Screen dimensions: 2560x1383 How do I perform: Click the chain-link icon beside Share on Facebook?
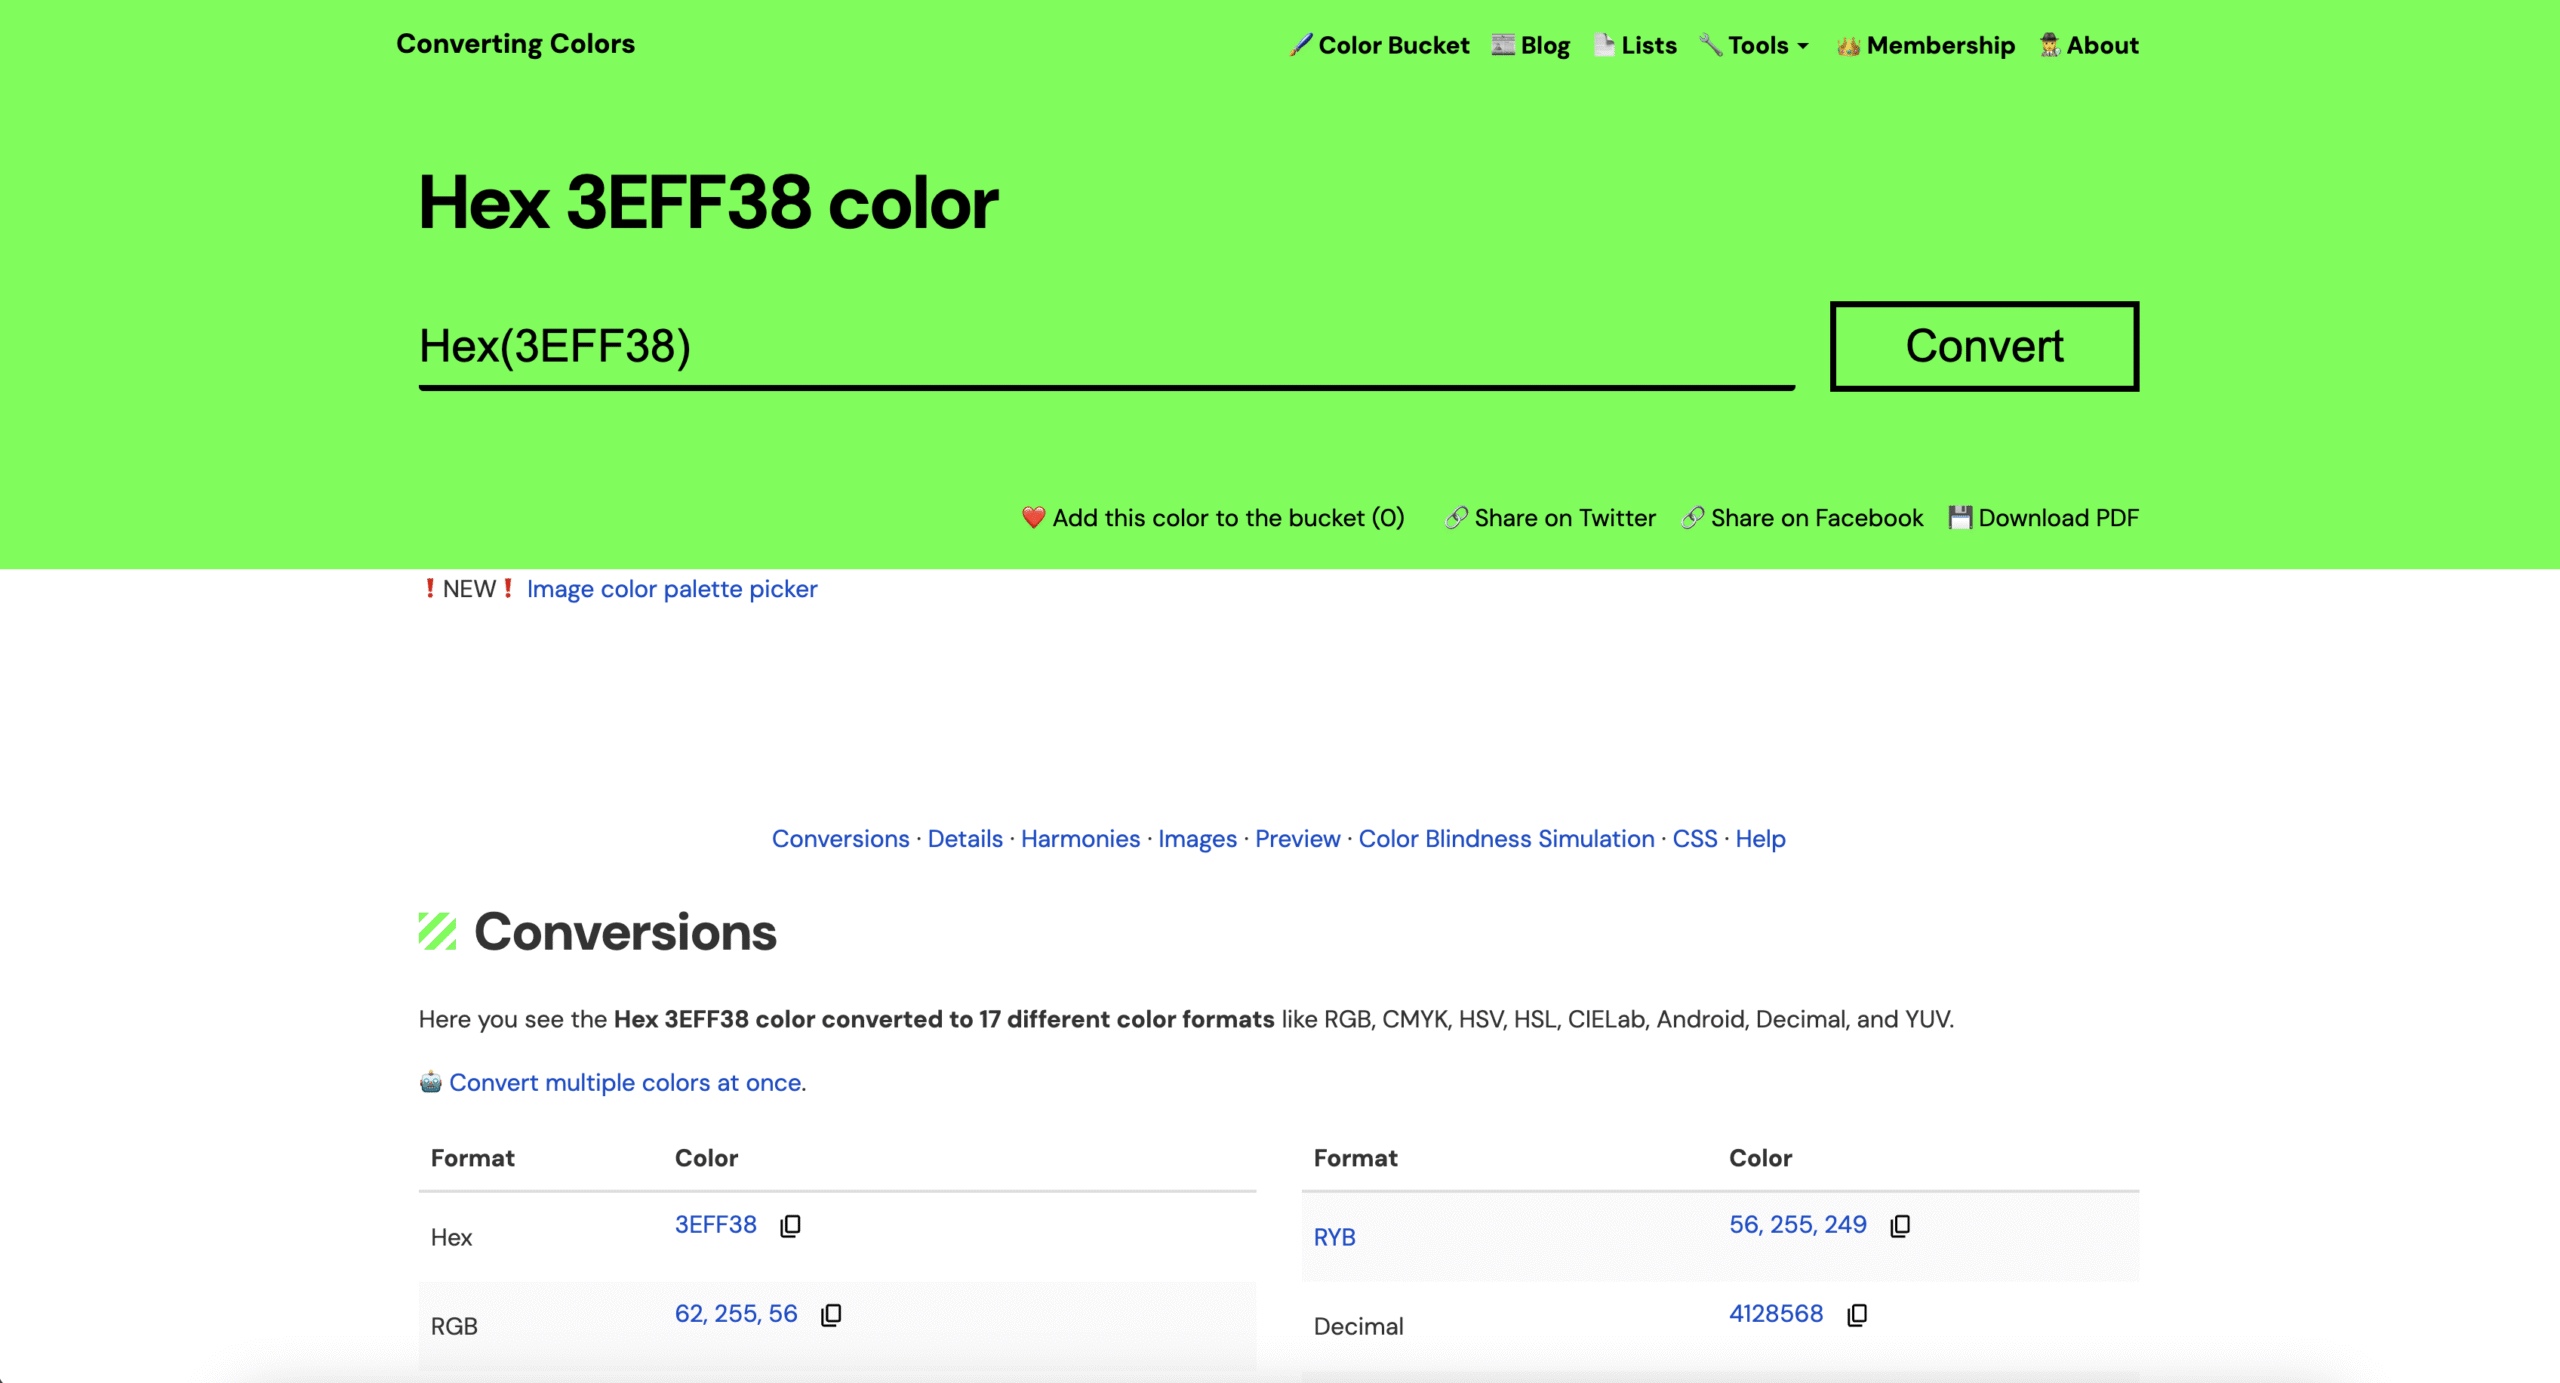tap(1692, 517)
